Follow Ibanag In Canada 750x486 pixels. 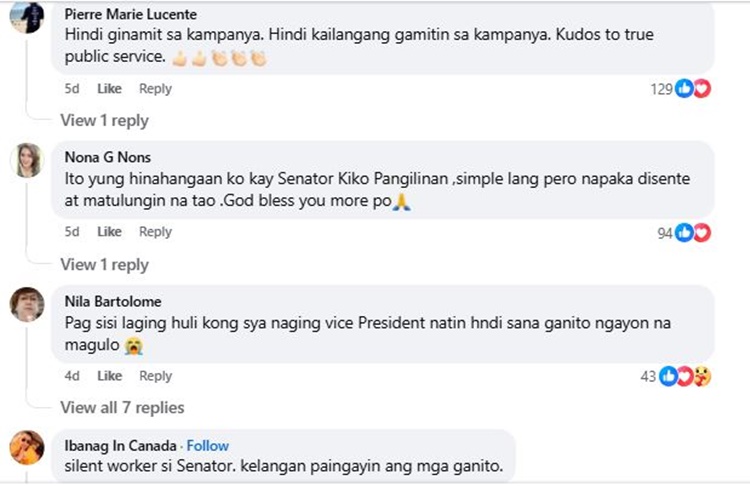tap(208, 446)
